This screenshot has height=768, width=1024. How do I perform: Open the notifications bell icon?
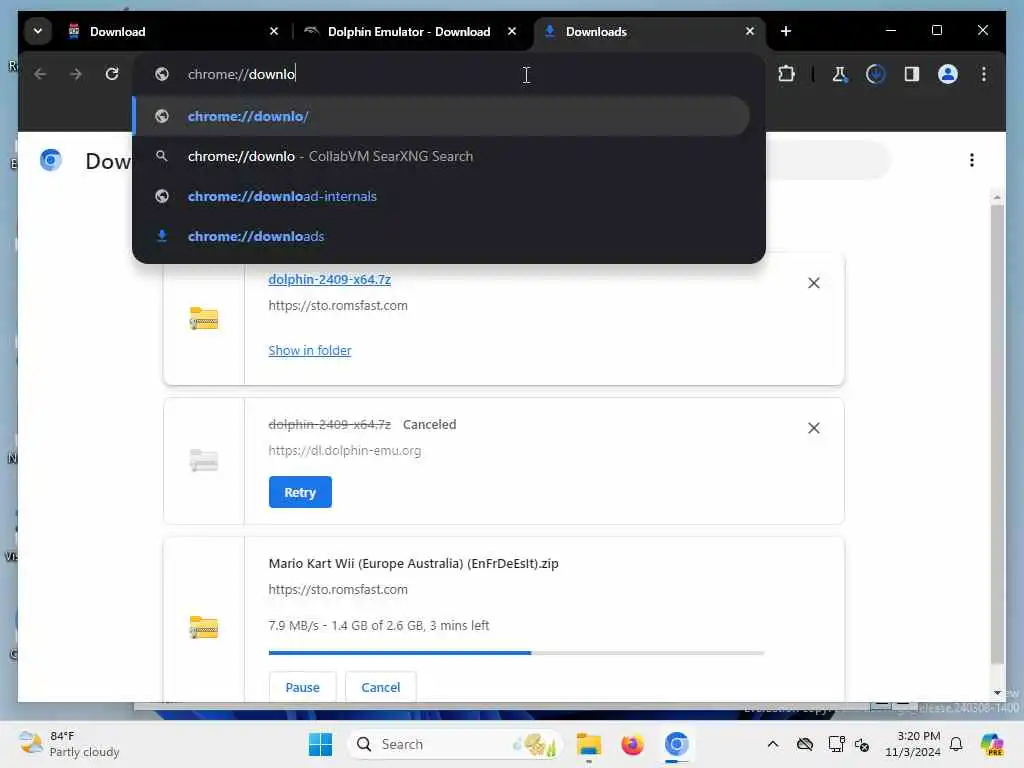click(x=956, y=744)
